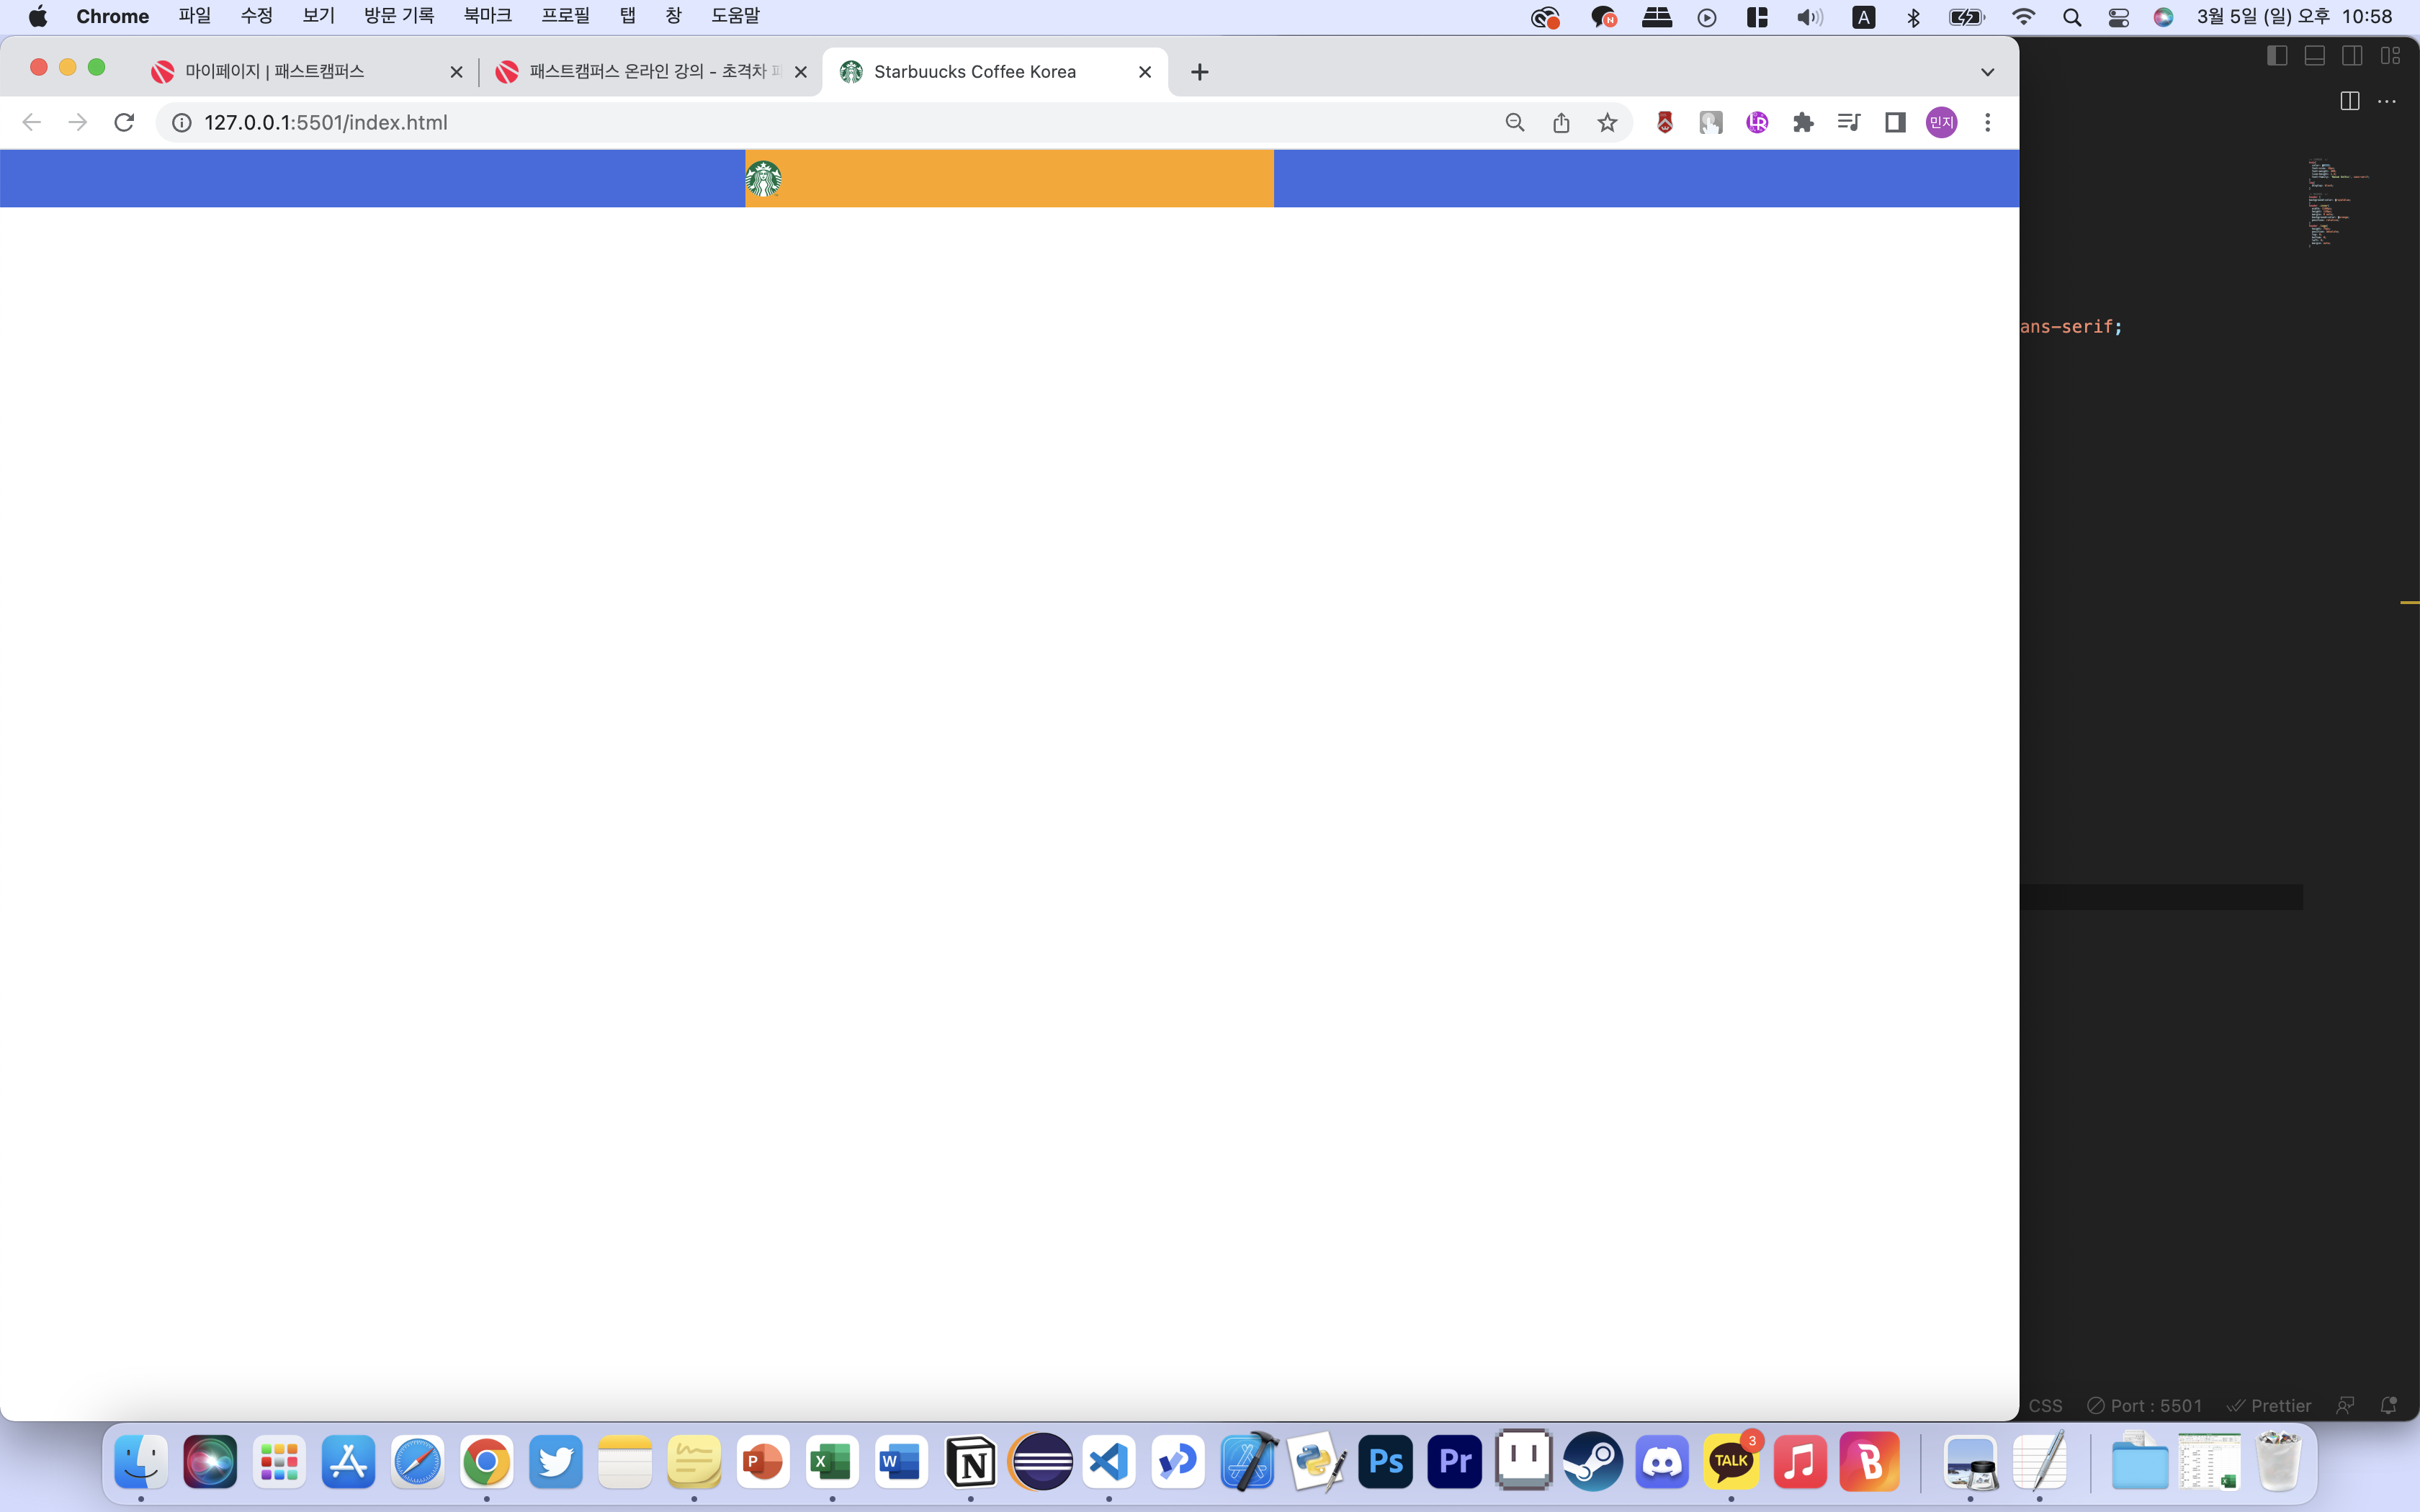Open the Chrome extensions puzzle icon
This screenshot has width=2420, height=1512.
[x=1803, y=122]
